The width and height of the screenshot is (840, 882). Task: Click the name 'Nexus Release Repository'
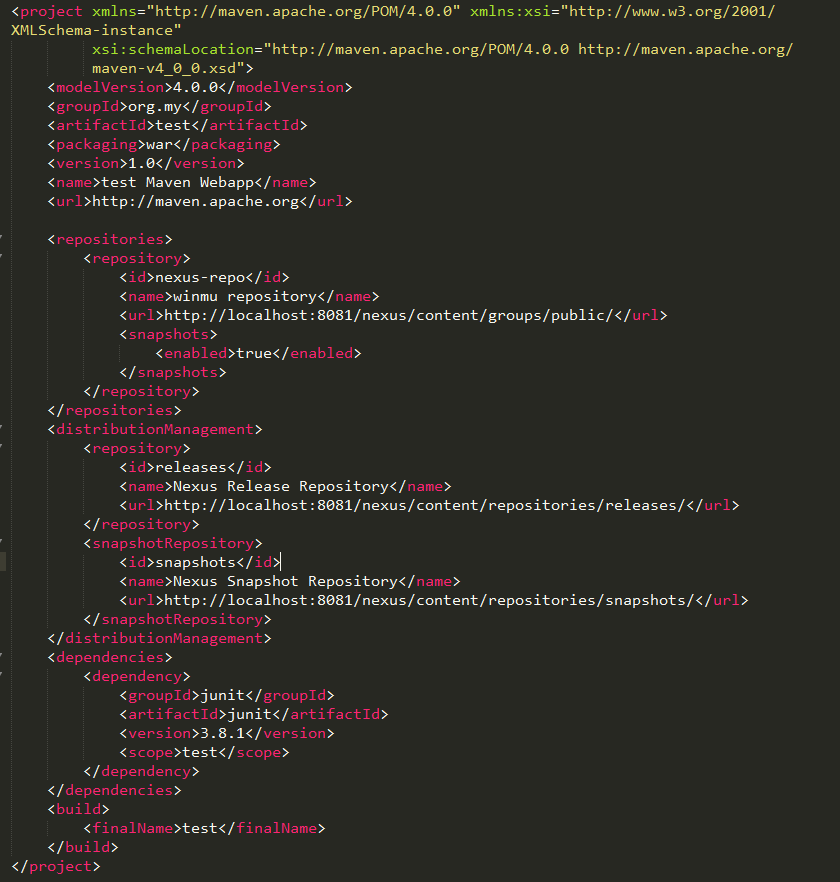tap(281, 486)
